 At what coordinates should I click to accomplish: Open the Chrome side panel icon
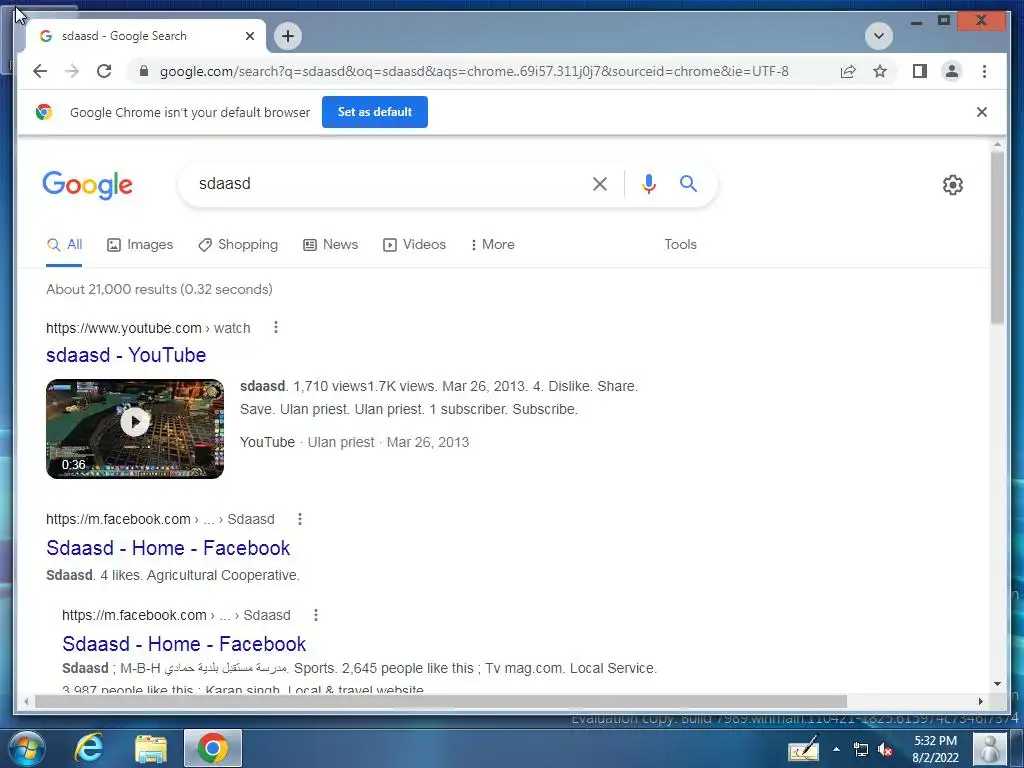[x=920, y=71]
